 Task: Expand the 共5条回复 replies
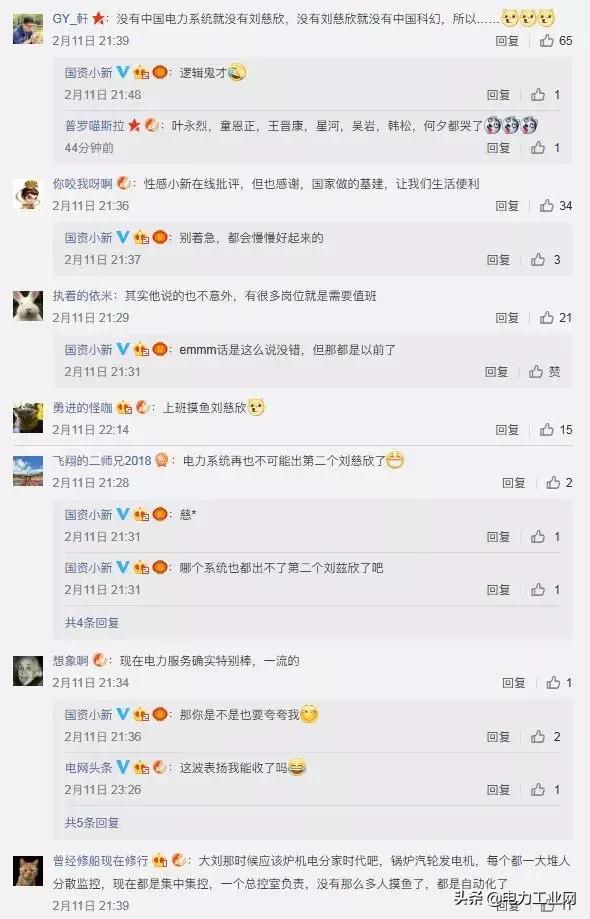coord(92,822)
